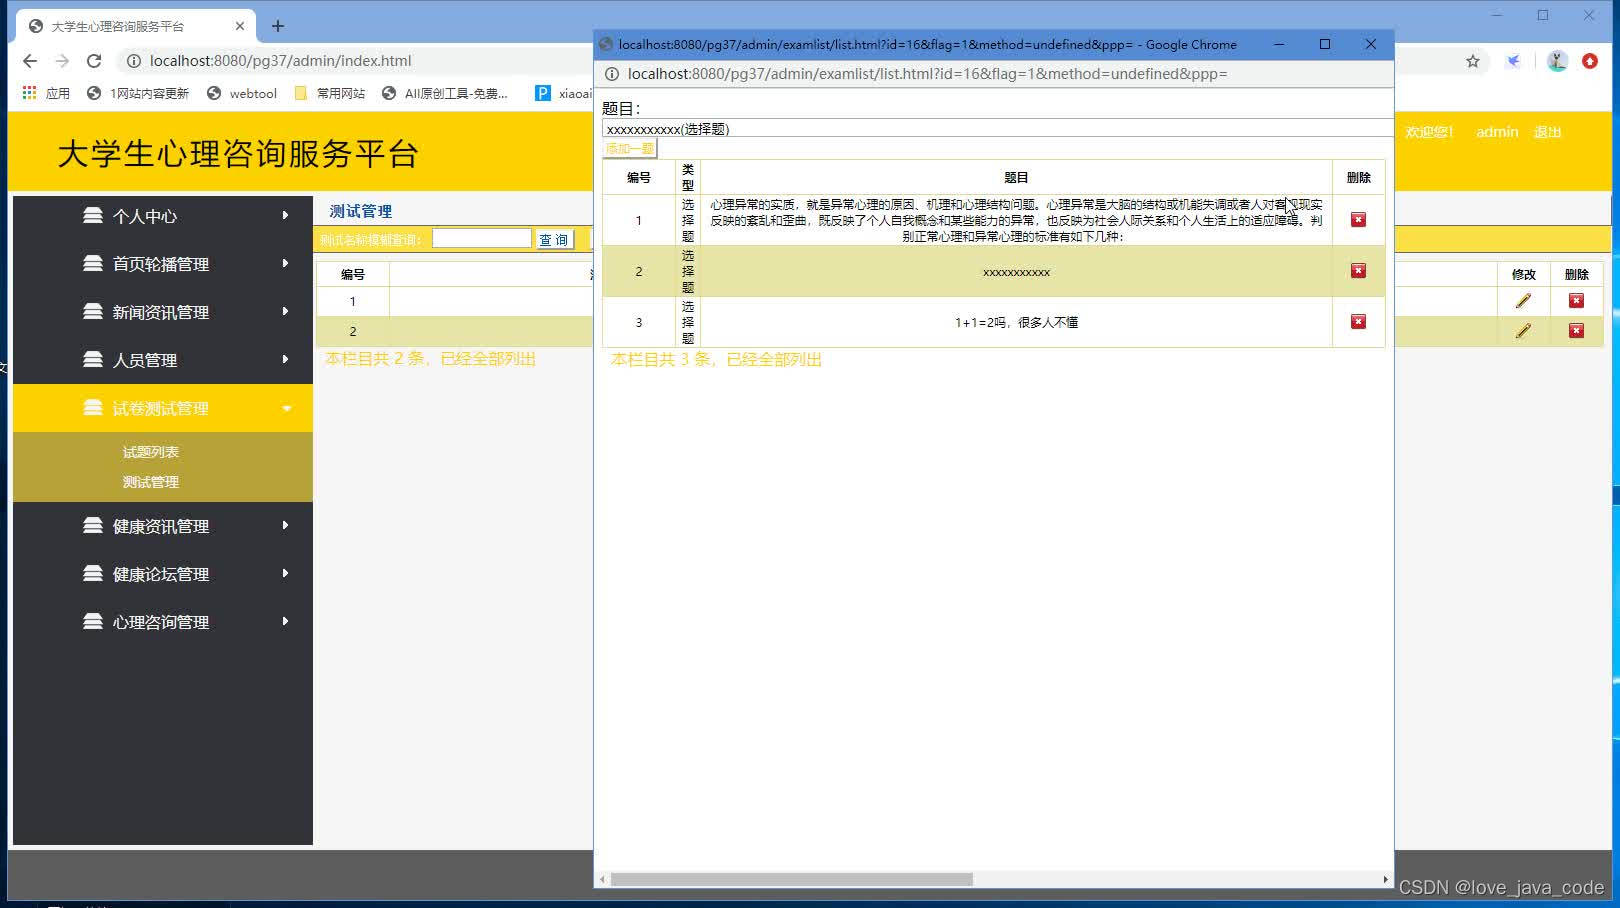
Task: Open the webtool bookmark
Action: [x=242, y=93]
